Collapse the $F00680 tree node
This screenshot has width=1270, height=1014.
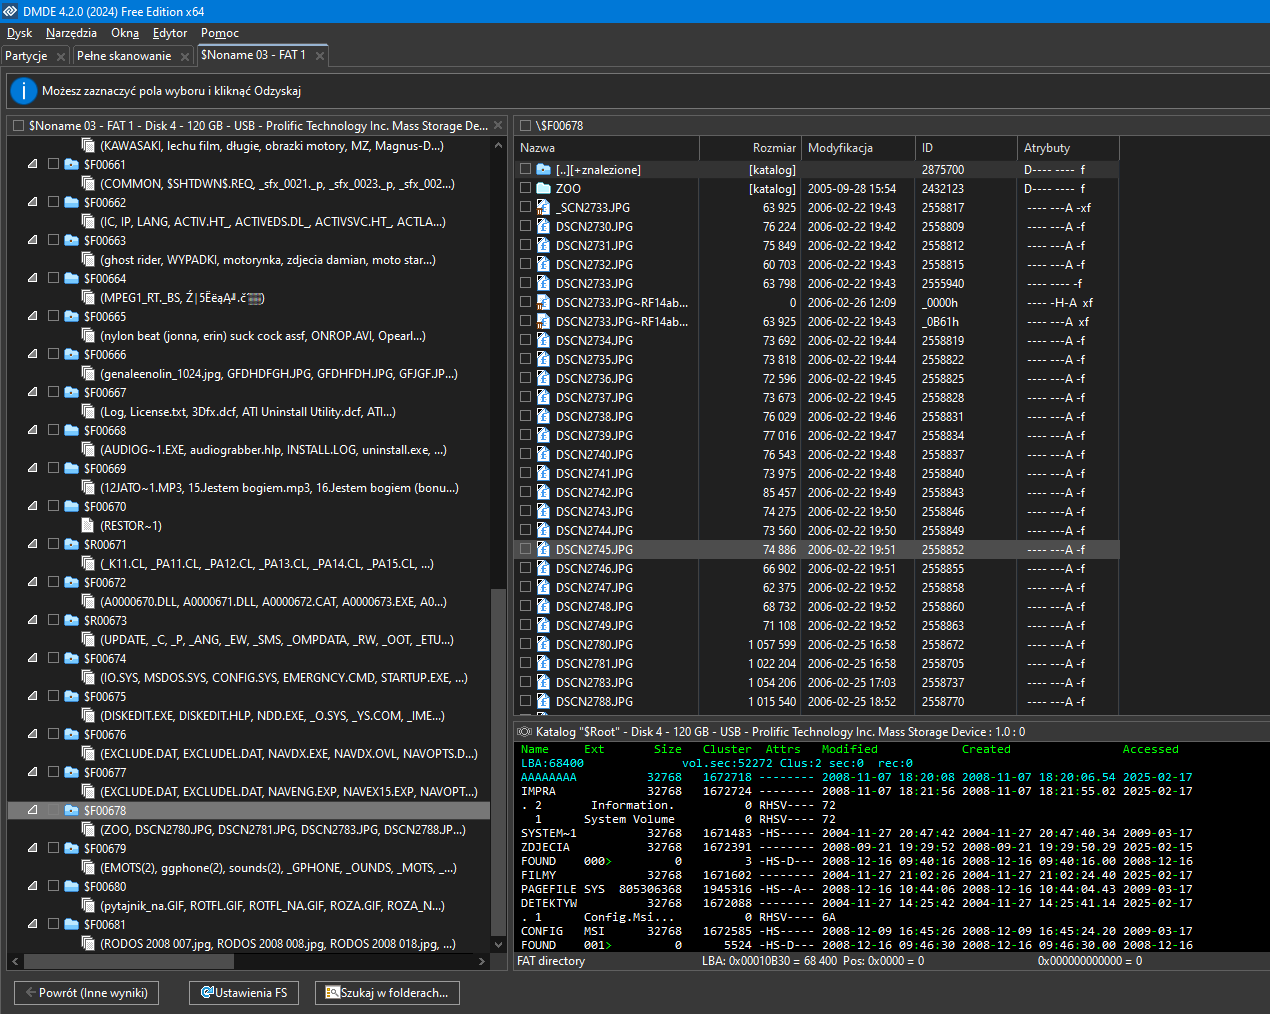click(x=32, y=886)
